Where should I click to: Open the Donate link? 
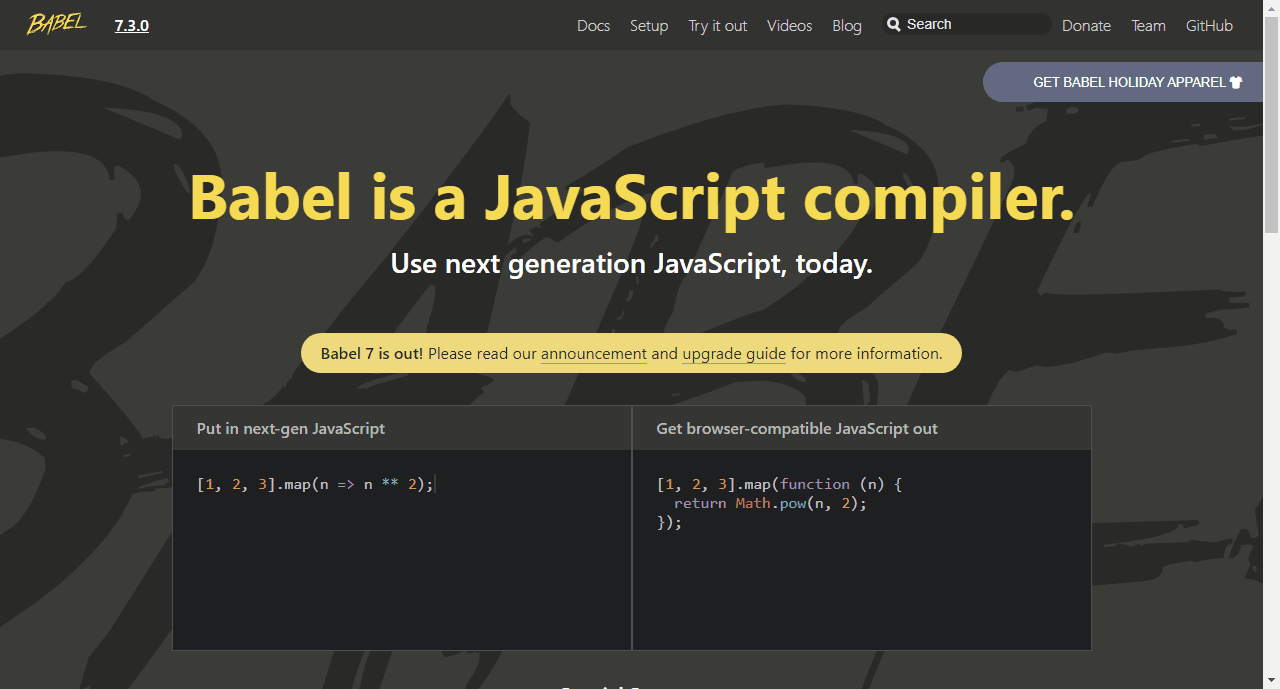pos(1086,25)
